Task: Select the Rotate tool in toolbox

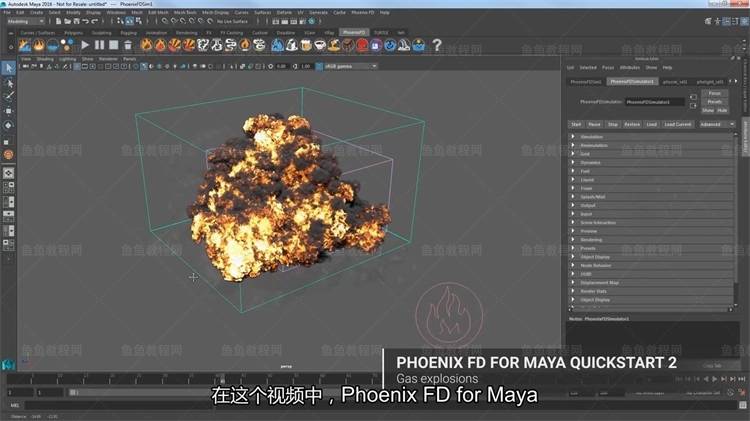Action: (x=8, y=125)
